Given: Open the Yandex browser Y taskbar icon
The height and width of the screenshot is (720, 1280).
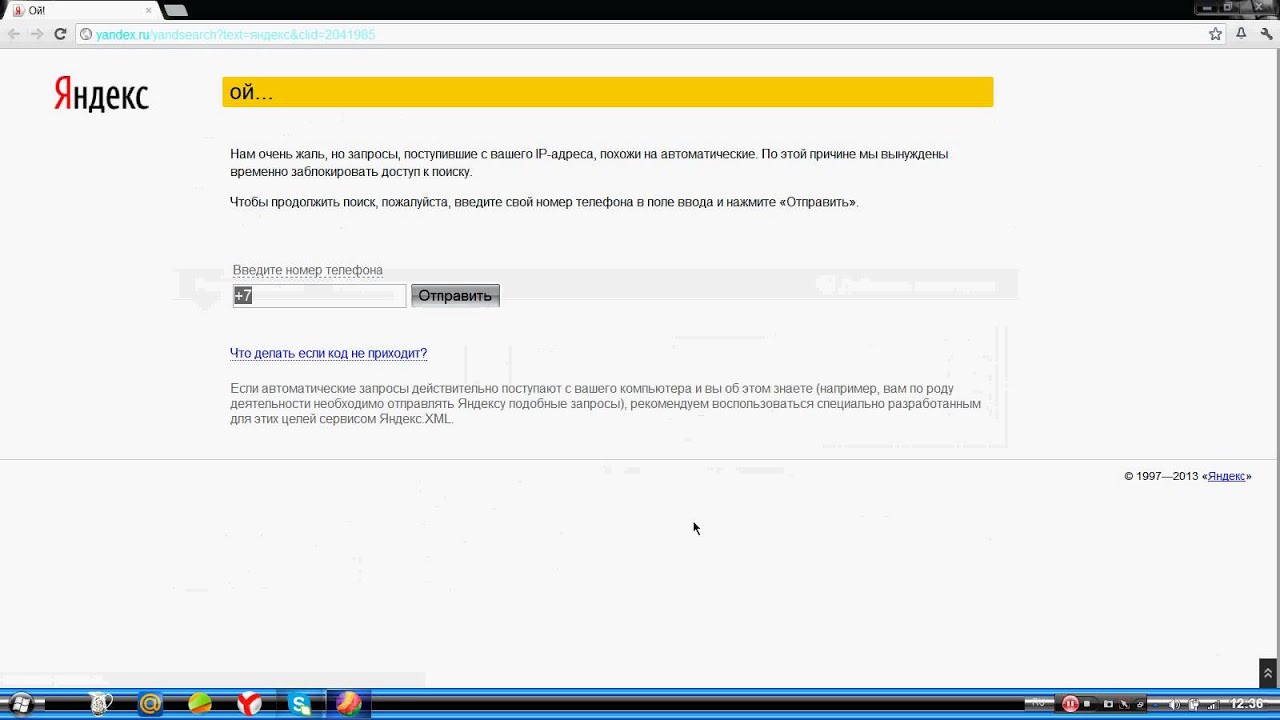Looking at the screenshot, I should pos(249,704).
